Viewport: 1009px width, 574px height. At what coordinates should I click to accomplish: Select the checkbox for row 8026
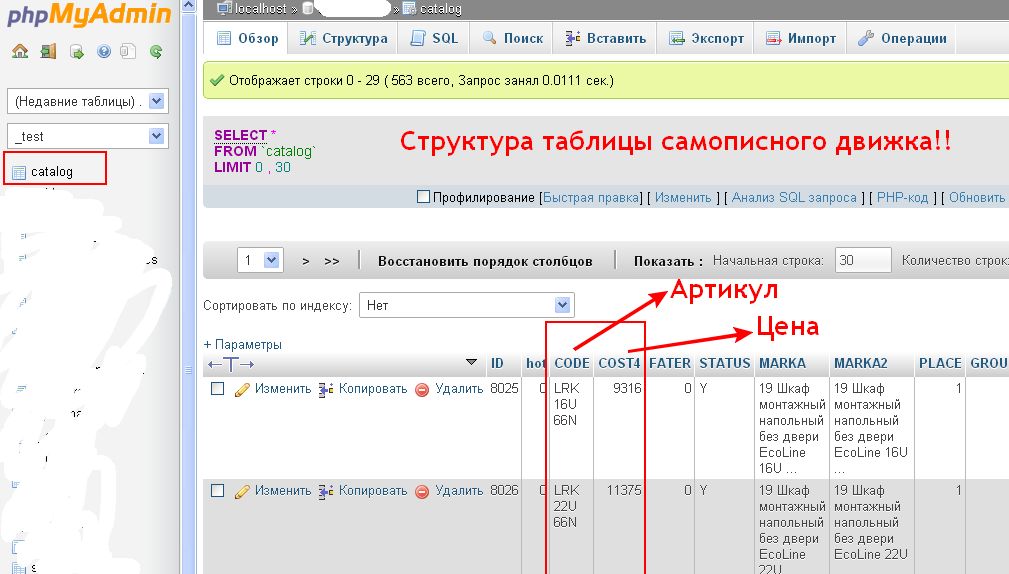[x=218, y=491]
